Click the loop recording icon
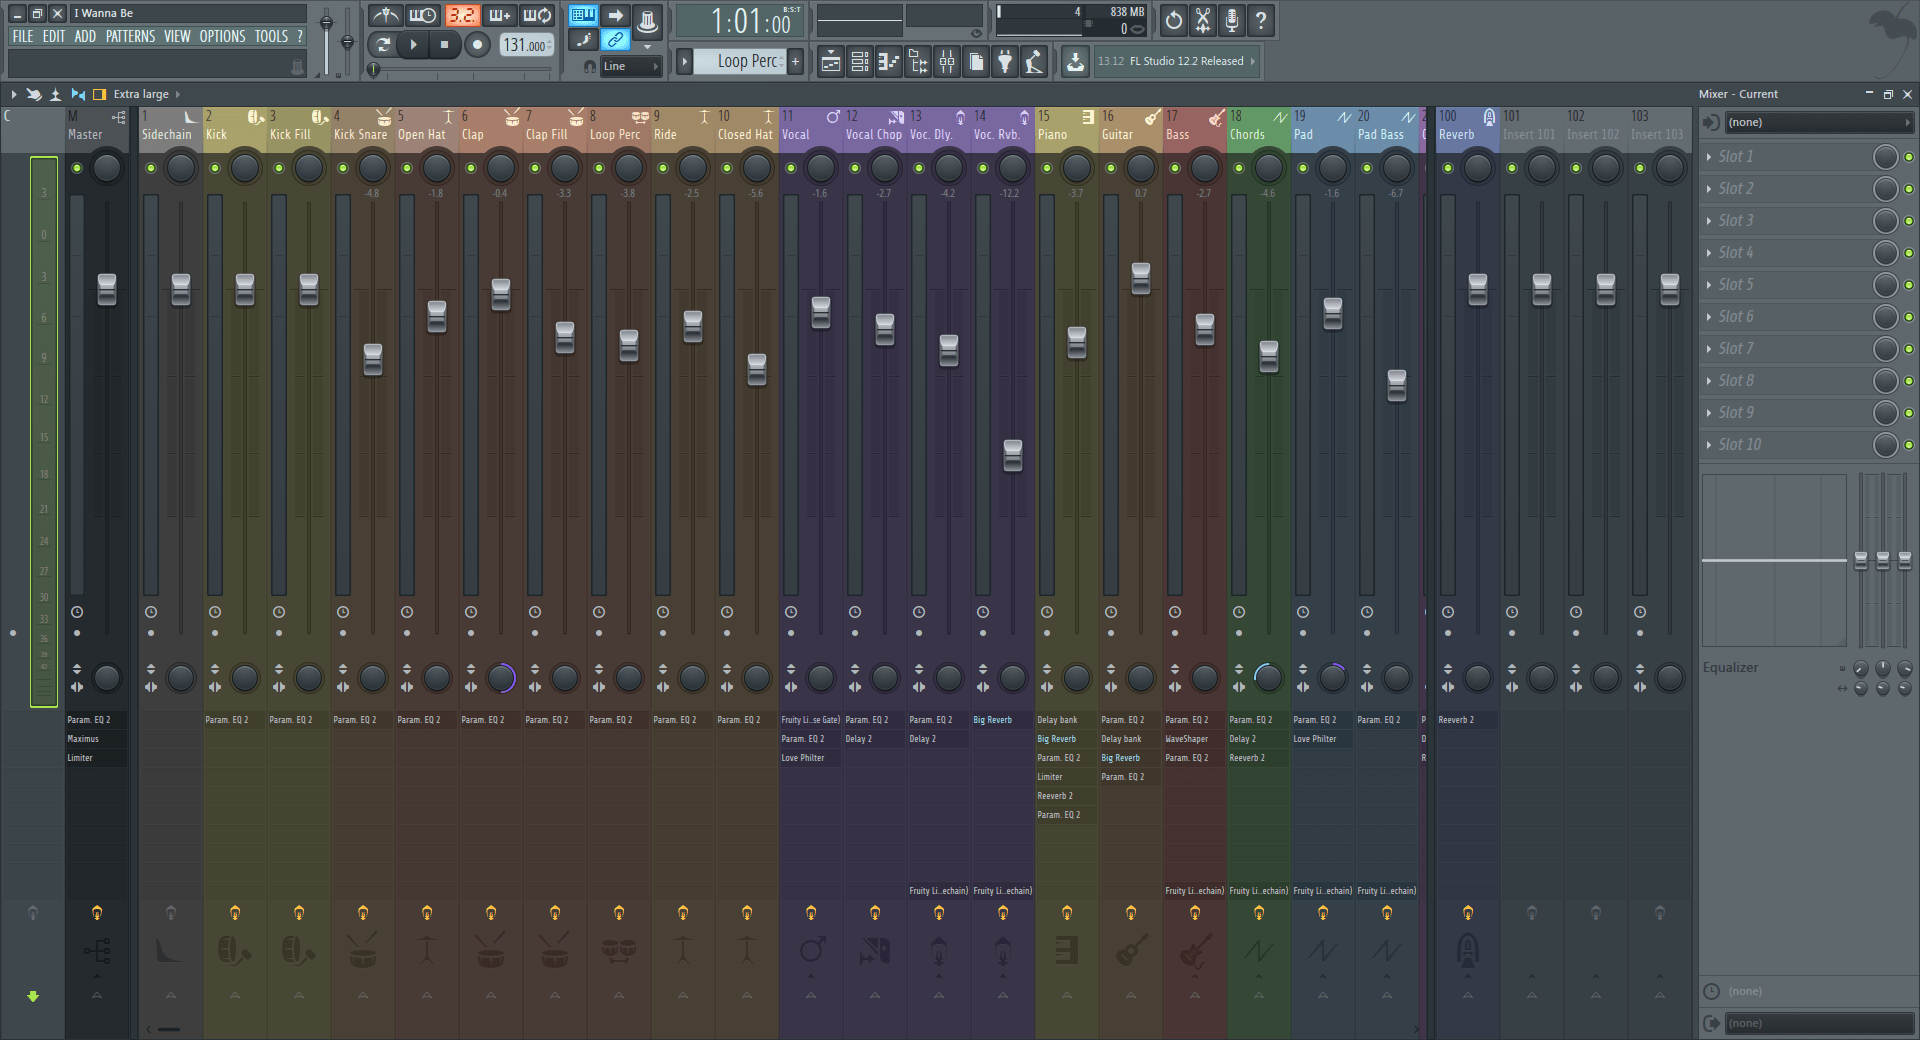Screen dimensions: 1920x1040 537,16
